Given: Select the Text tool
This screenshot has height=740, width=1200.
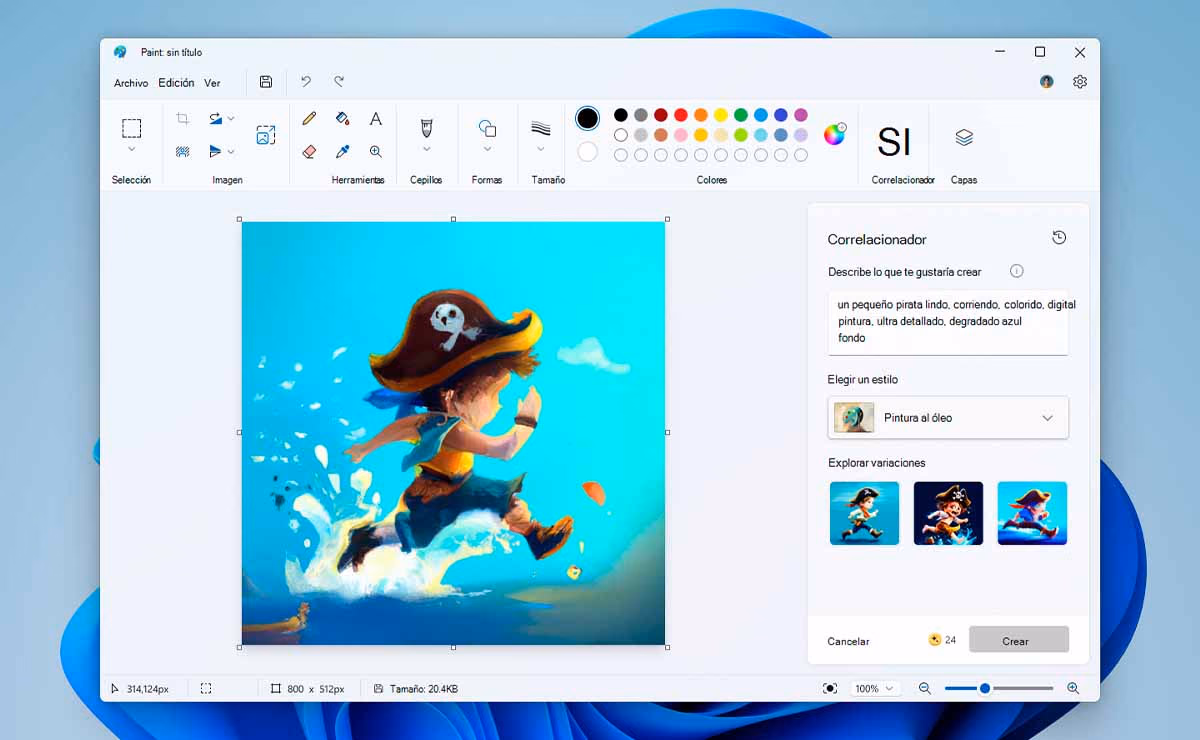Looking at the screenshot, I should pyautogui.click(x=376, y=118).
